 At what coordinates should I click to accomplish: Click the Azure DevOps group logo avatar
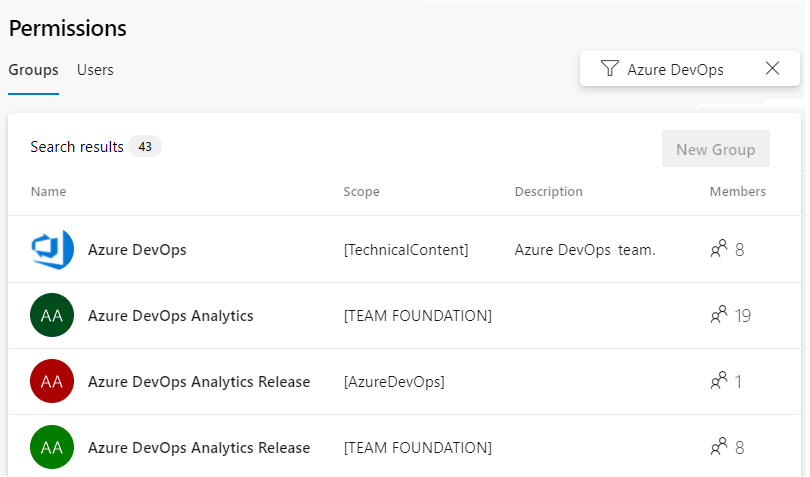click(x=52, y=250)
